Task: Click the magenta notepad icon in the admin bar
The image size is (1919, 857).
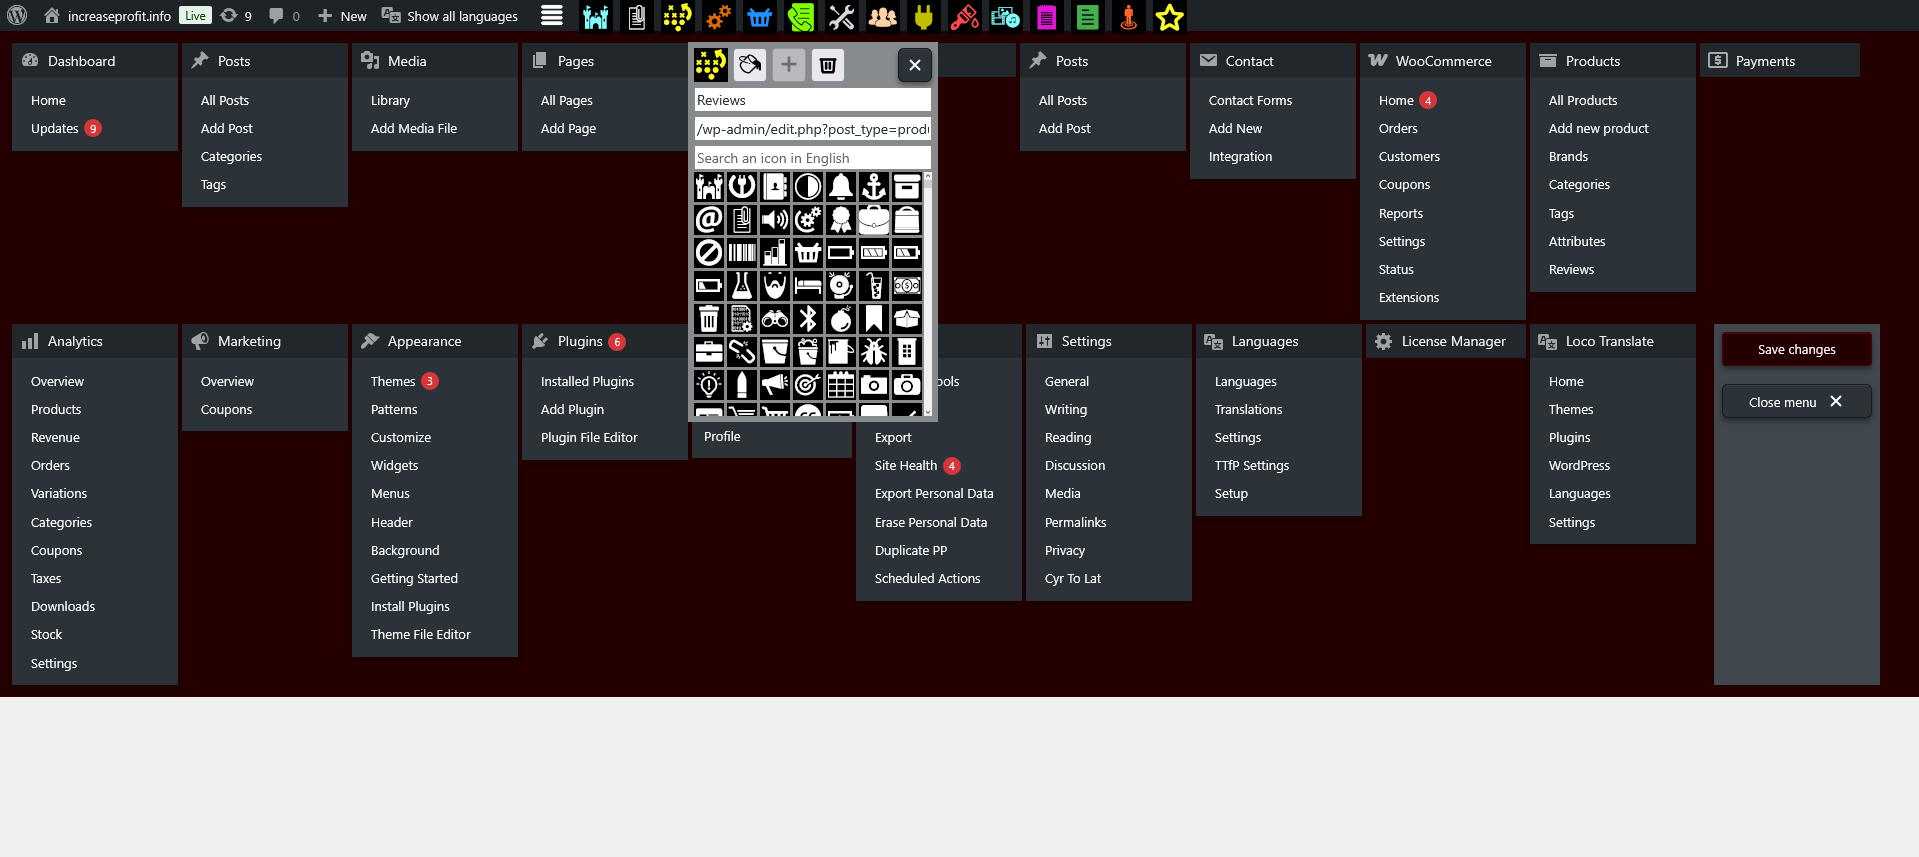Action: click(1047, 16)
